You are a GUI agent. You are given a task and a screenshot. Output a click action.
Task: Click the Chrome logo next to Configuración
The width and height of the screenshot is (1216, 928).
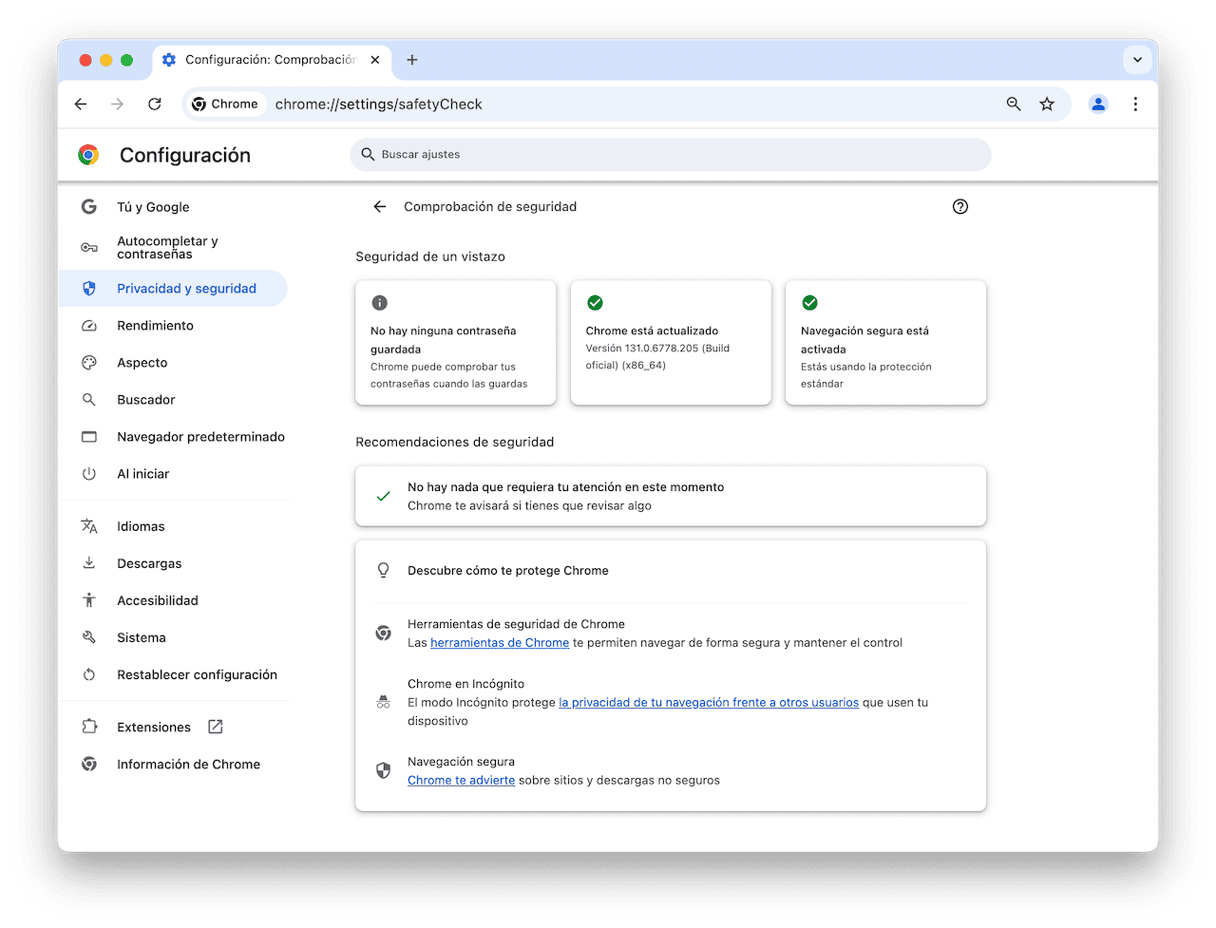pos(89,155)
